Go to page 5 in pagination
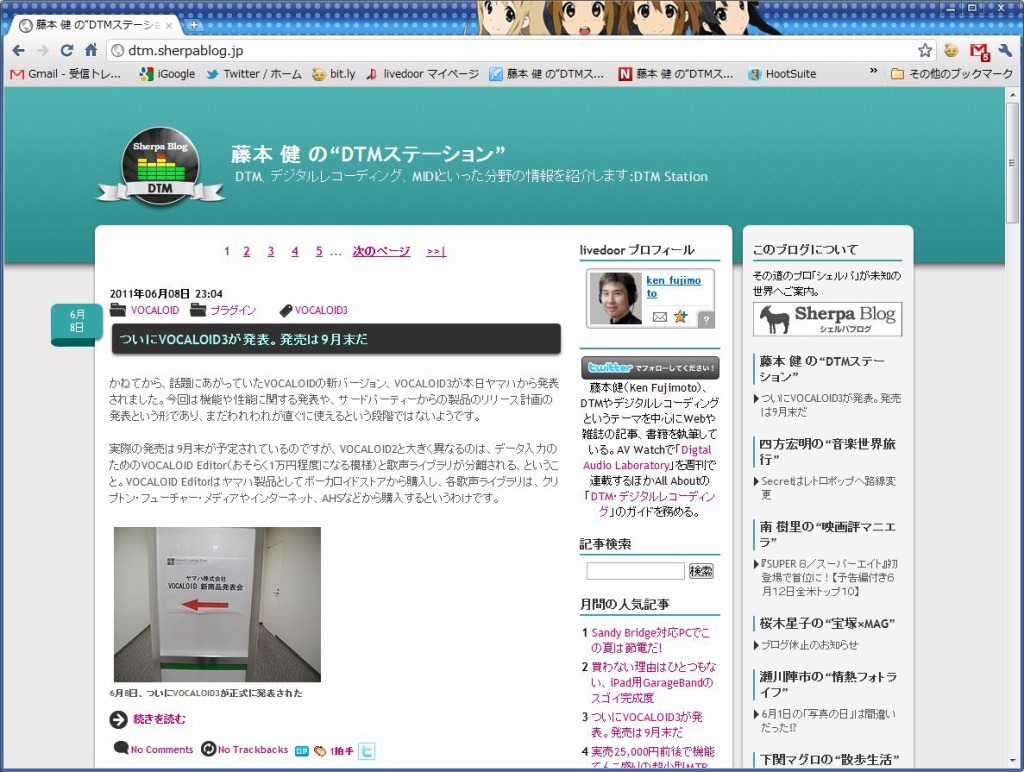This screenshot has height=772, width=1024. point(319,251)
